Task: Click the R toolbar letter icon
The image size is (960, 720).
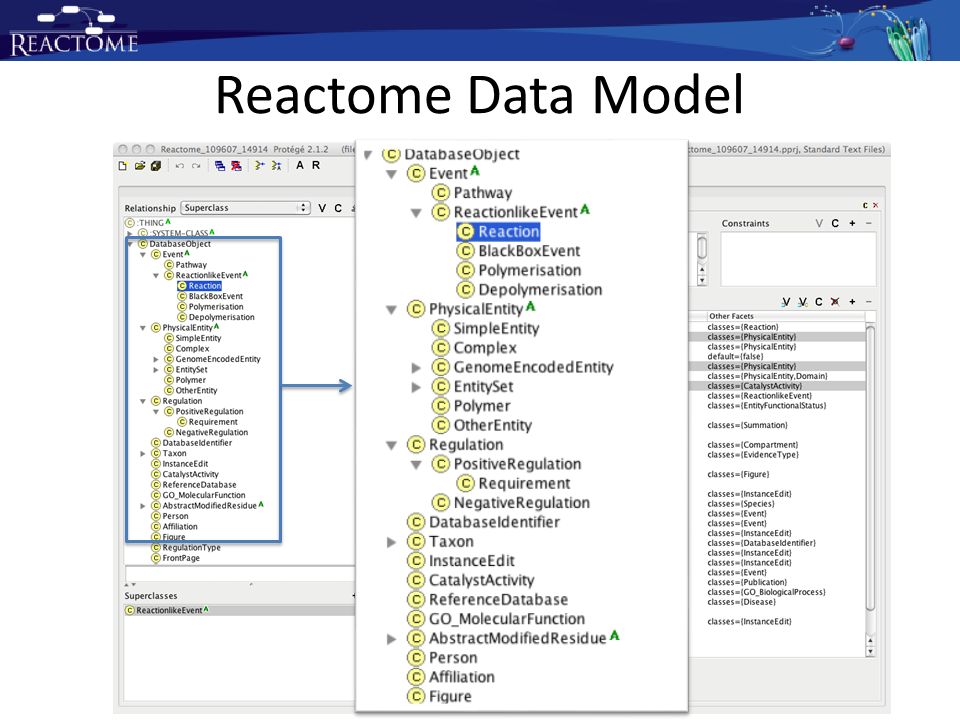Action: (316, 165)
